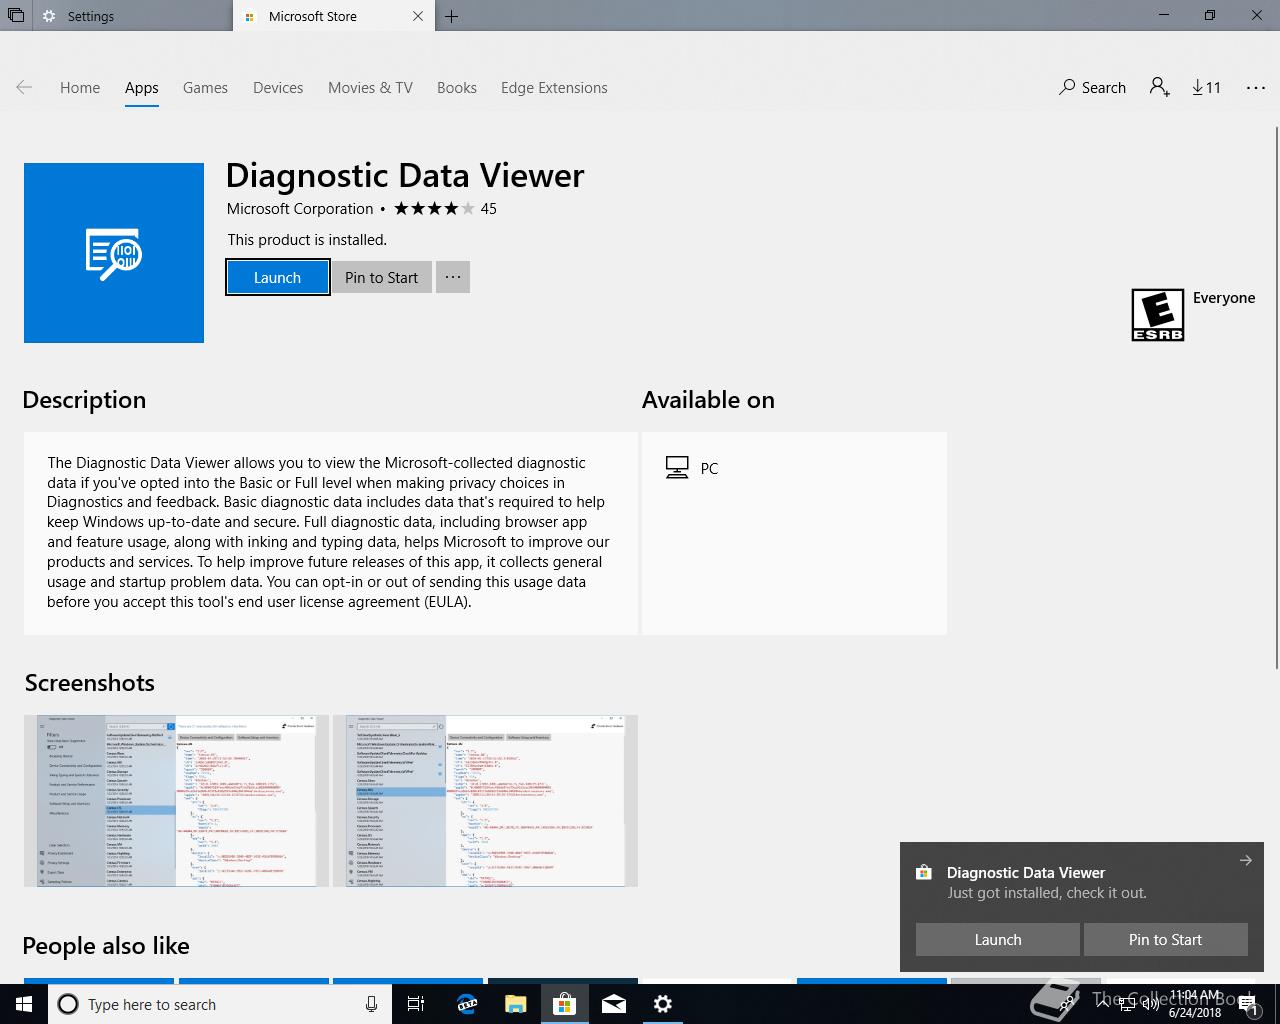Screen dimensions: 1280x1024
Task: Switch to the Settings tab in title bar
Action: click(x=132, y=16)
